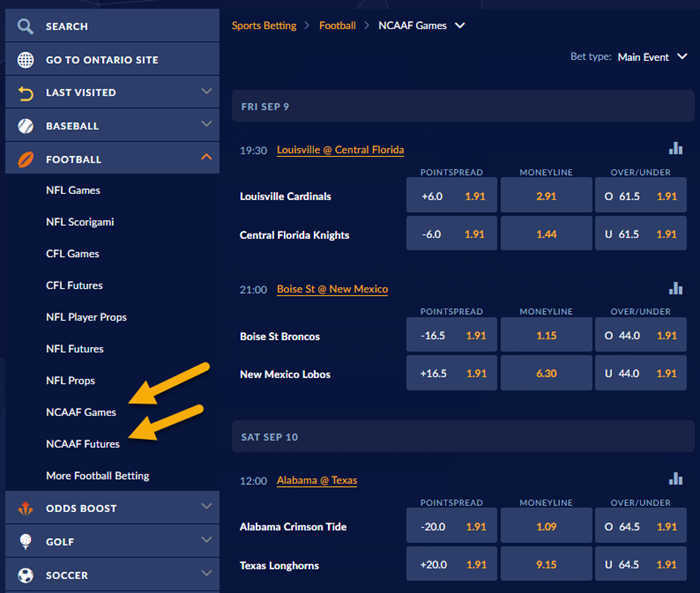Open Boise St @ New Mexico game link
The height and width of the screenshot is (593, 700).
click(332, 289)
